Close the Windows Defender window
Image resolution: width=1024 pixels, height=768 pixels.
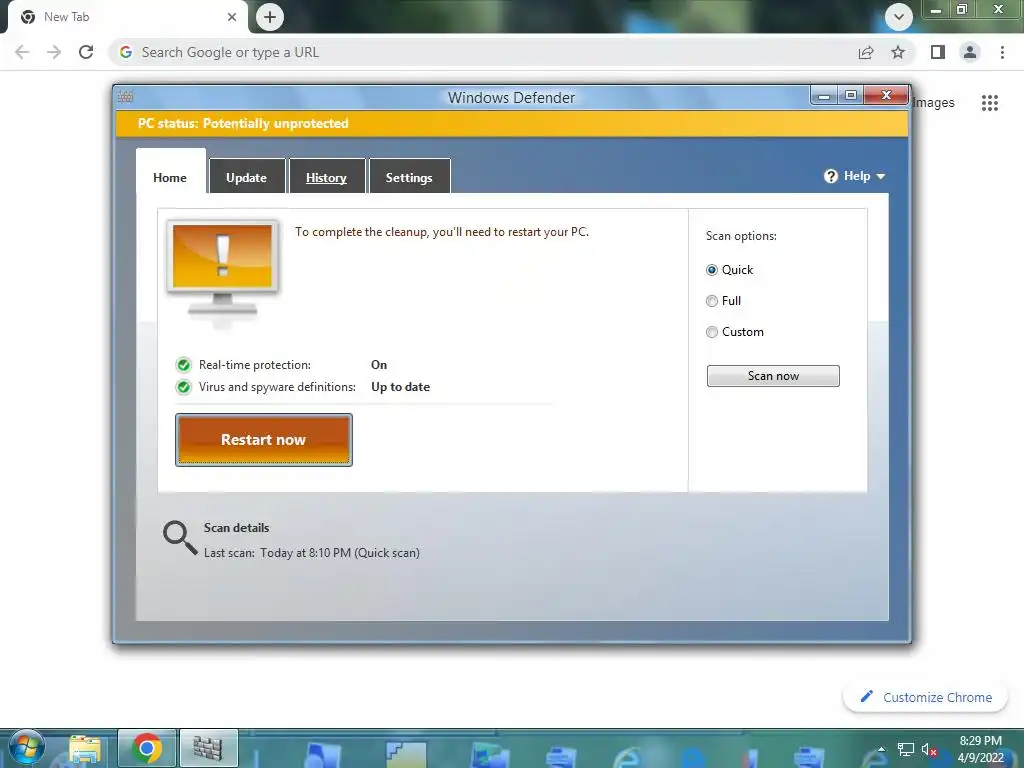pos(886,96)
